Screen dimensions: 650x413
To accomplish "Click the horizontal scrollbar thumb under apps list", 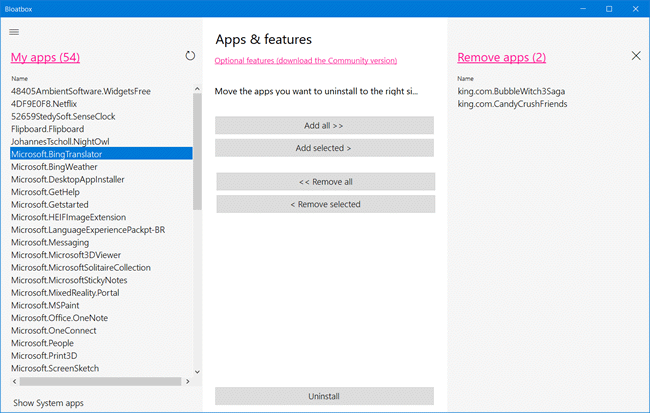I will [x=100, y=381].
